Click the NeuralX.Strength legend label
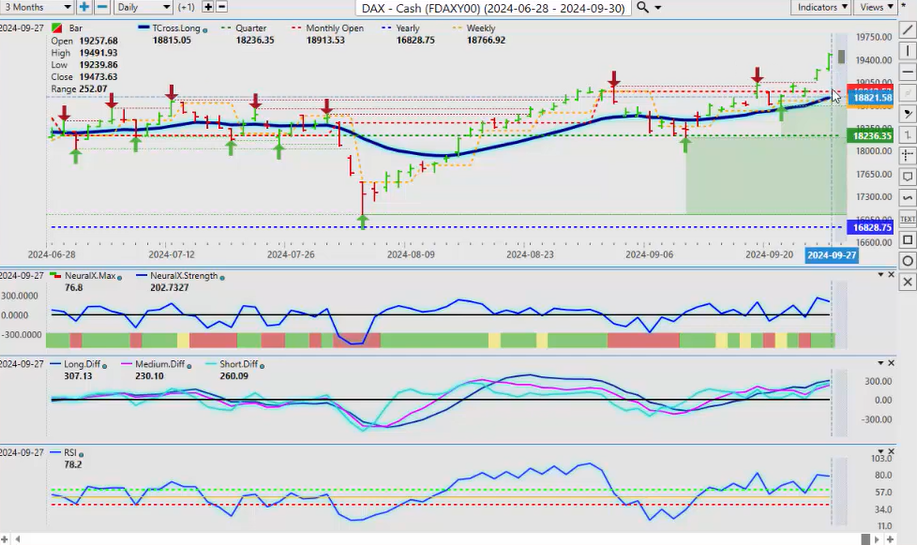The width and height of the screenshot is (917, 545). click(184, 276)
